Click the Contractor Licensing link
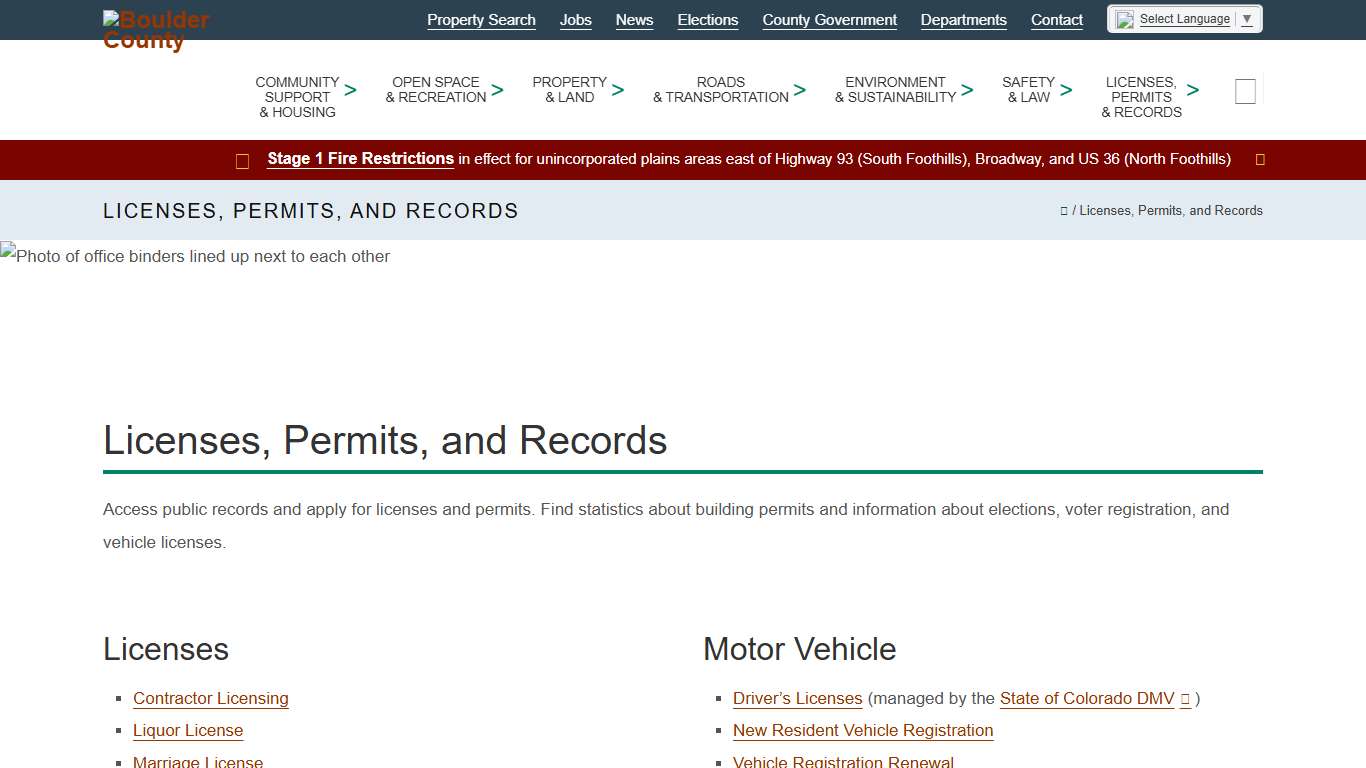The width and height of the screenshot is (1366, 768). [x=210, y=699]
